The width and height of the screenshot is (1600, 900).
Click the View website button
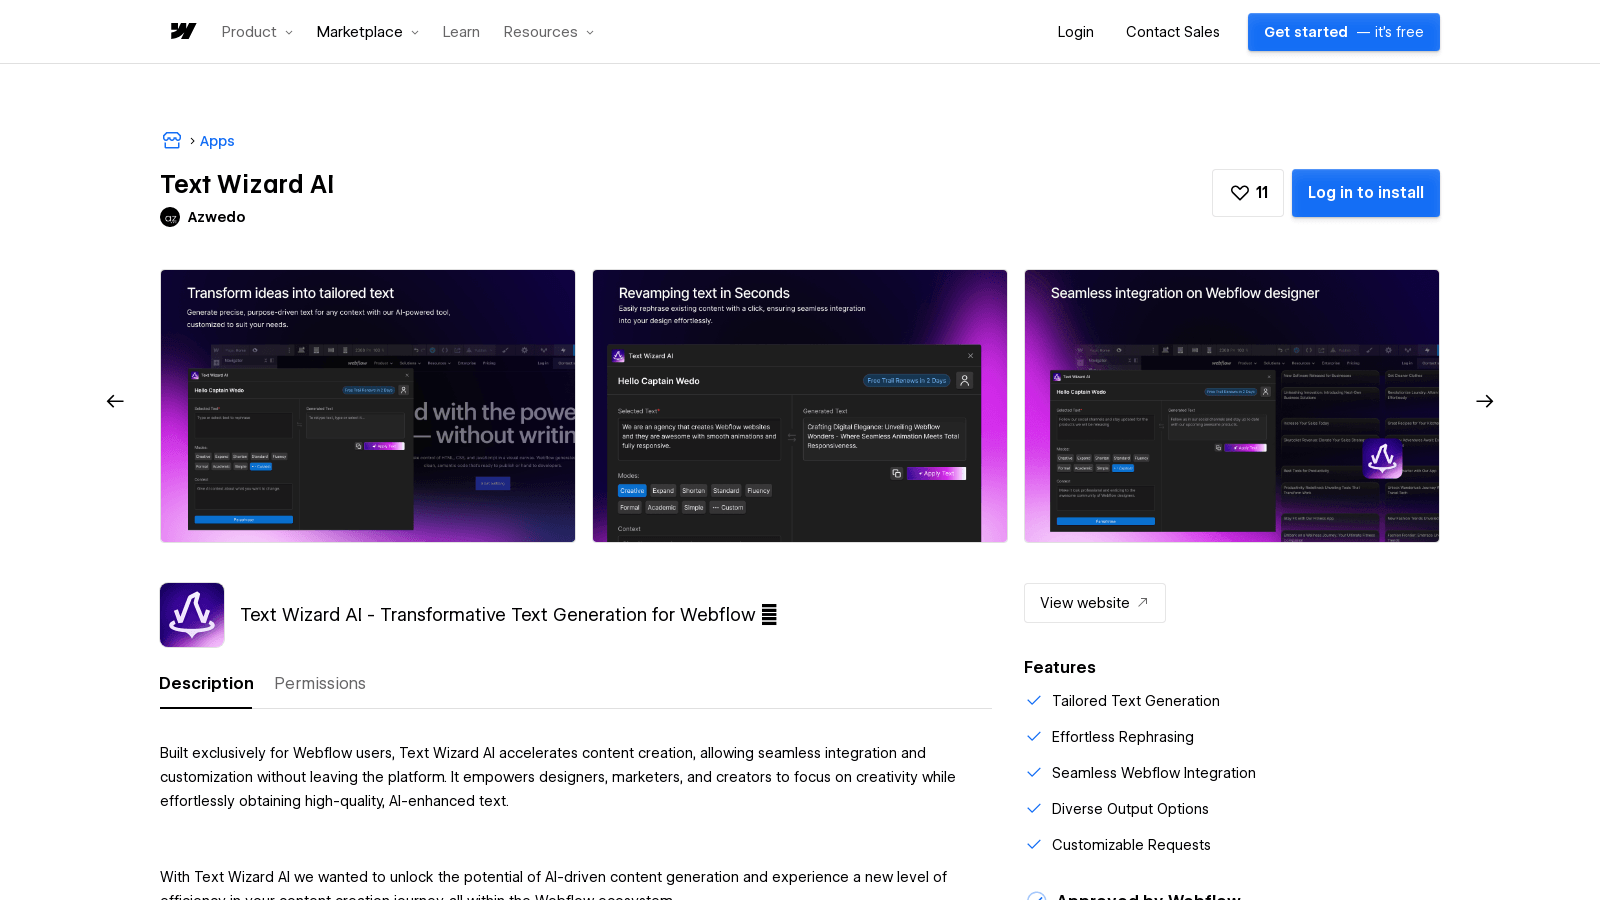[1095, 603]
